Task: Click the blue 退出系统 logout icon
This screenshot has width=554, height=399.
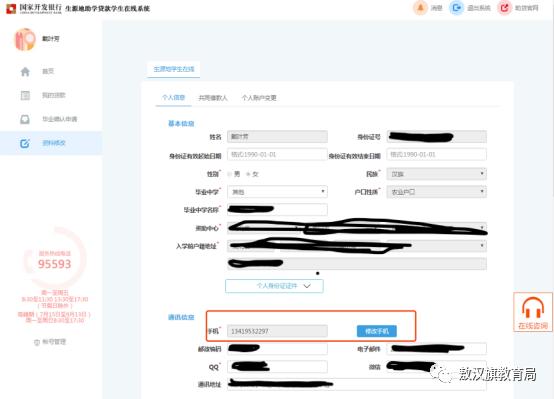Action: coord(456,8)
